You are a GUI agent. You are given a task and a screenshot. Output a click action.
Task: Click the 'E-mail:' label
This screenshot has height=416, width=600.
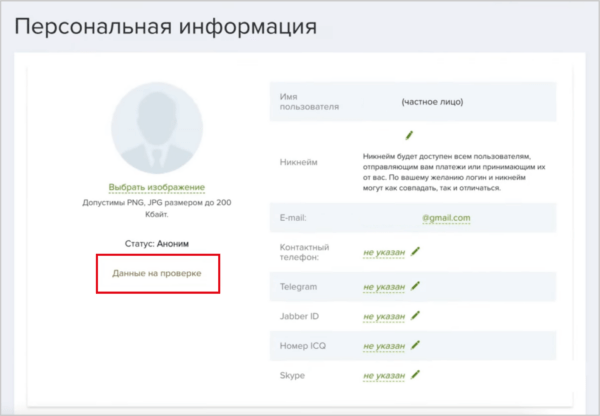[293, 218]
